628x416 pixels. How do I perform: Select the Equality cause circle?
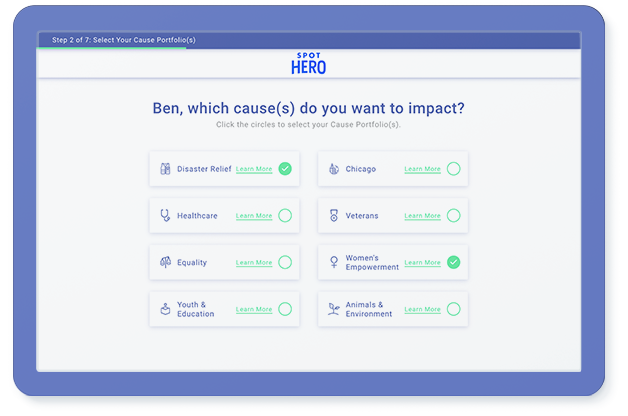tap(285, 262)
